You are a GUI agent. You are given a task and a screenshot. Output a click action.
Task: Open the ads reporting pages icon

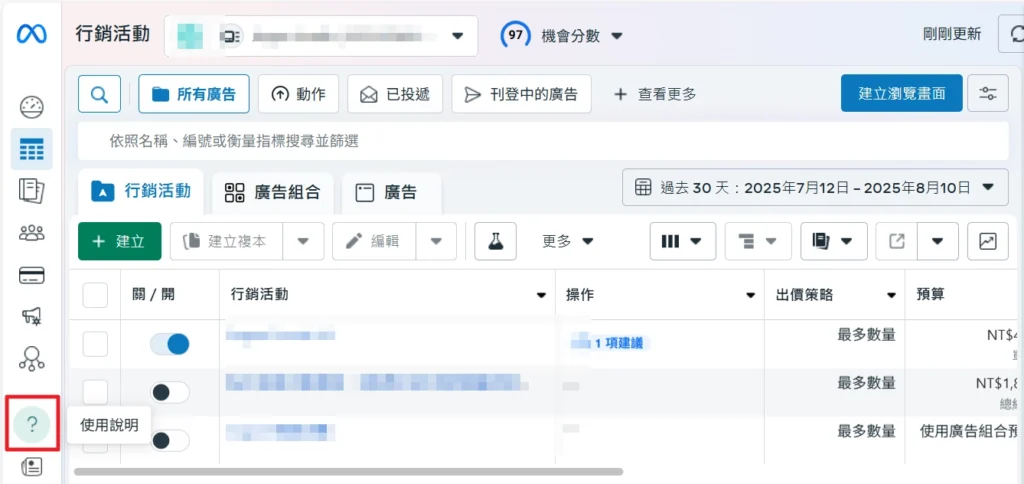pyautogui.click(x=31, y=191)
